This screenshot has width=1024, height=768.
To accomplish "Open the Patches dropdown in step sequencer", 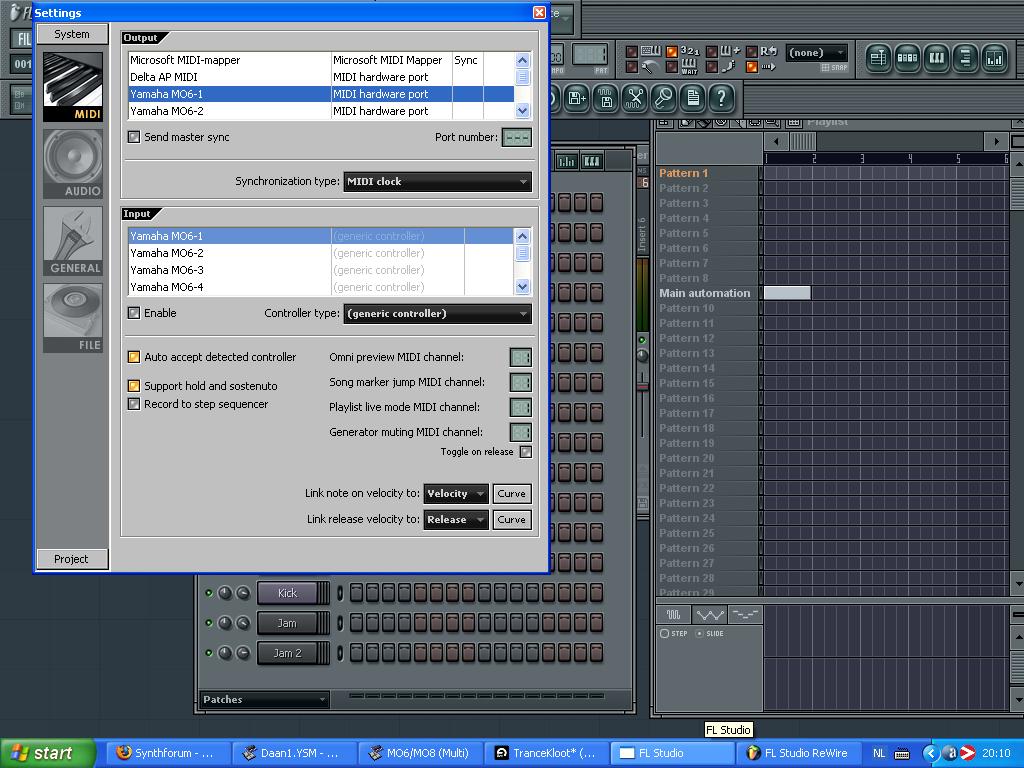I will coord(264,699).
